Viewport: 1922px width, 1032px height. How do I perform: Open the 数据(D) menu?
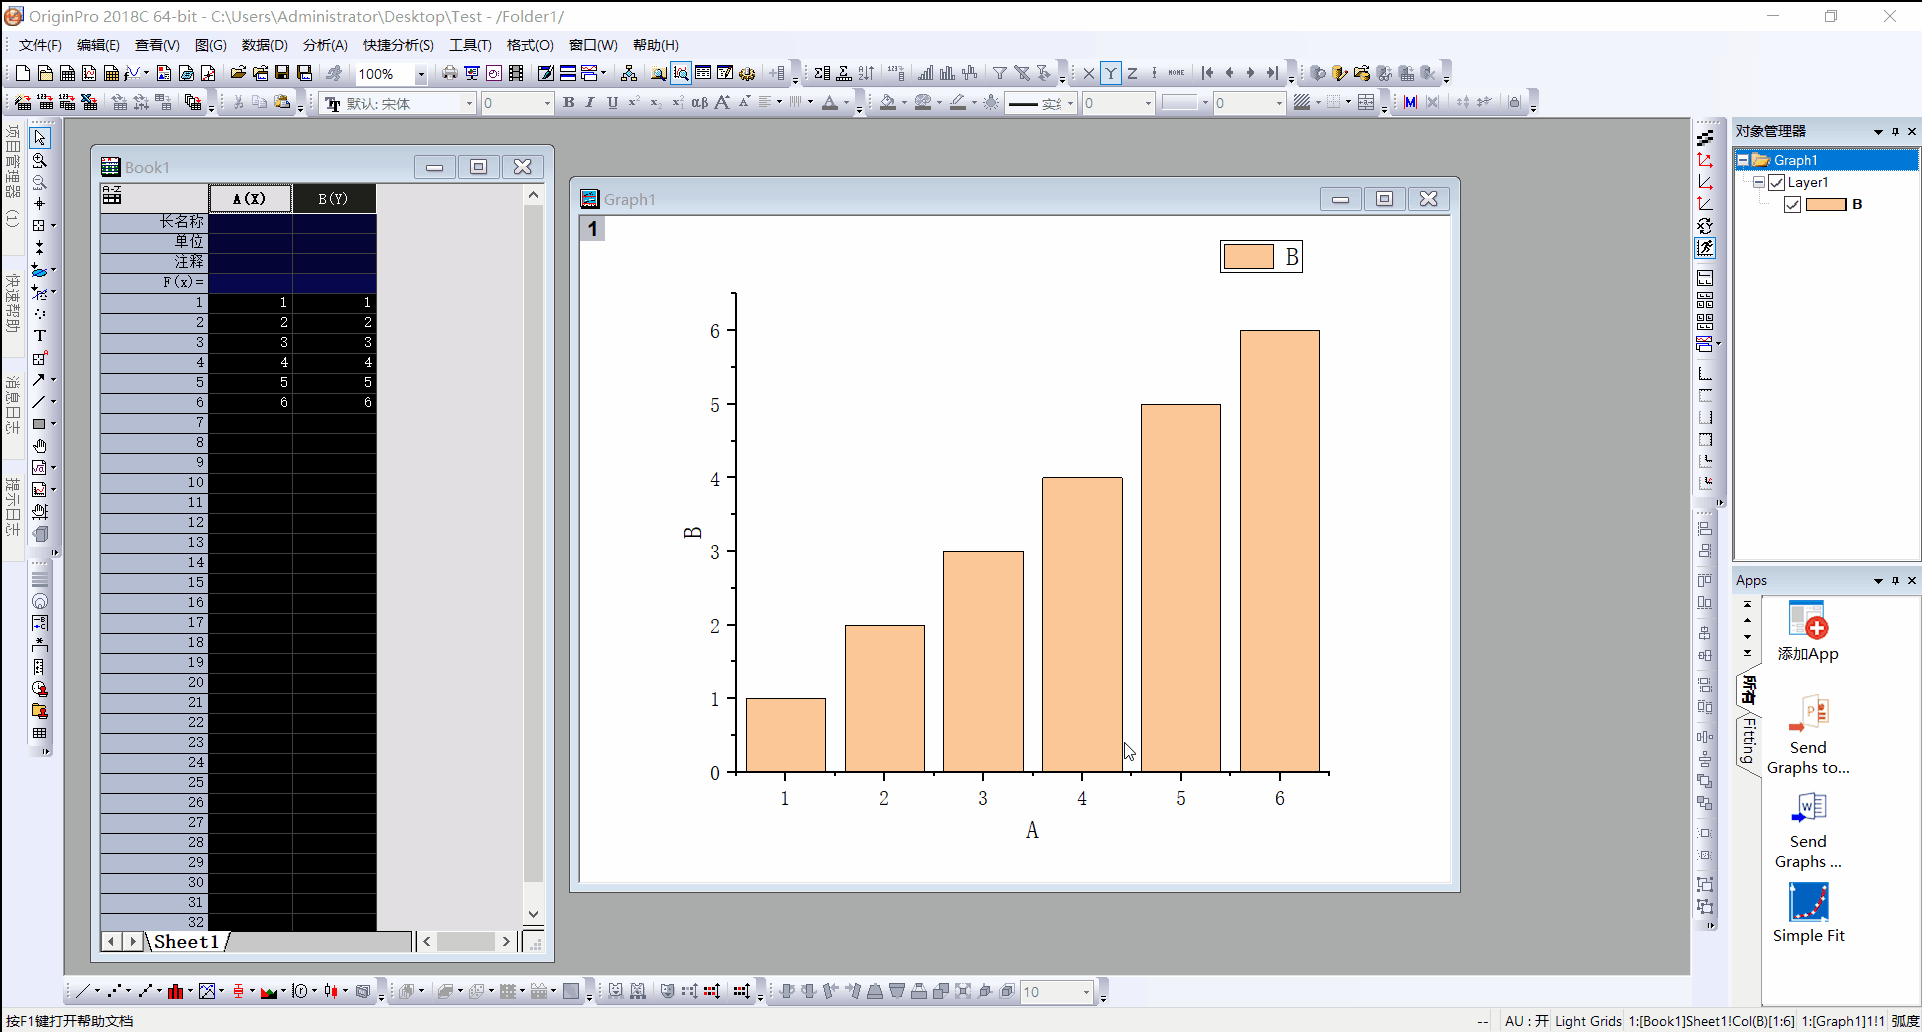click(264, 45)
